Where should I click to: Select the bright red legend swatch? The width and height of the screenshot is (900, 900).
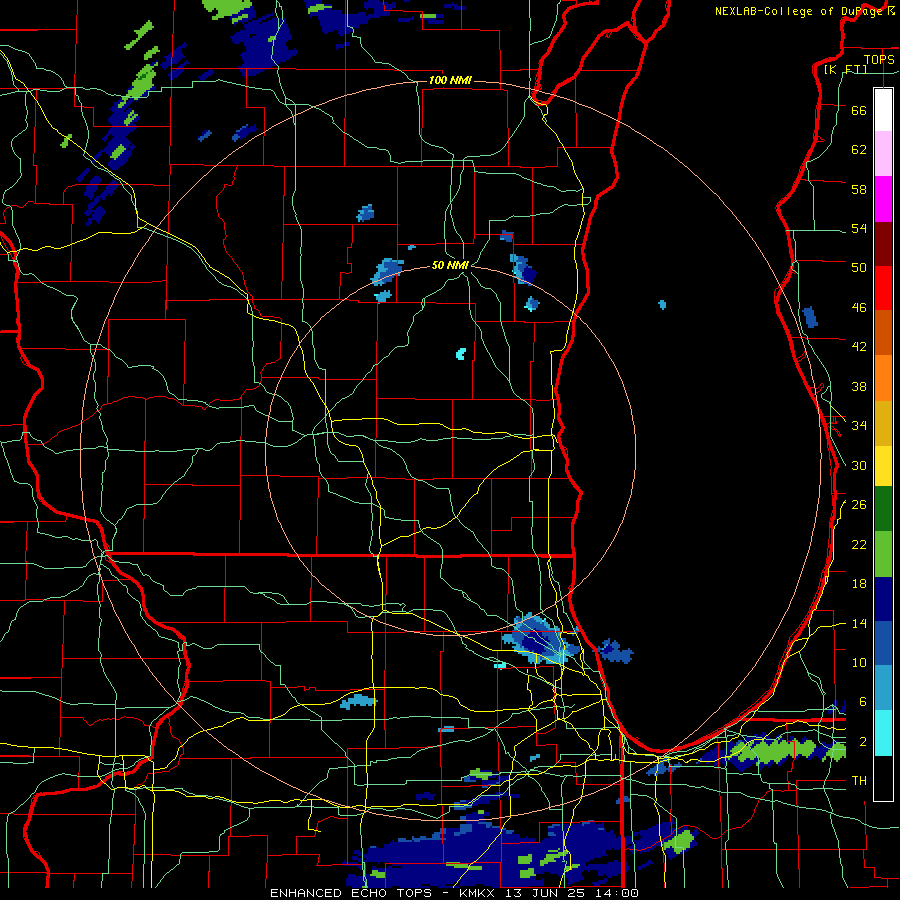click(x=883, y=288)
